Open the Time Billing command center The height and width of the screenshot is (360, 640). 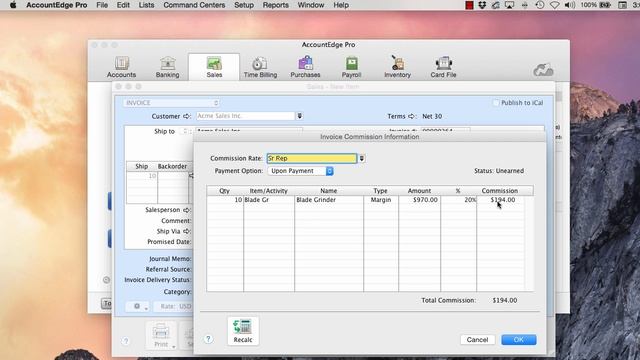pos(260,67)
